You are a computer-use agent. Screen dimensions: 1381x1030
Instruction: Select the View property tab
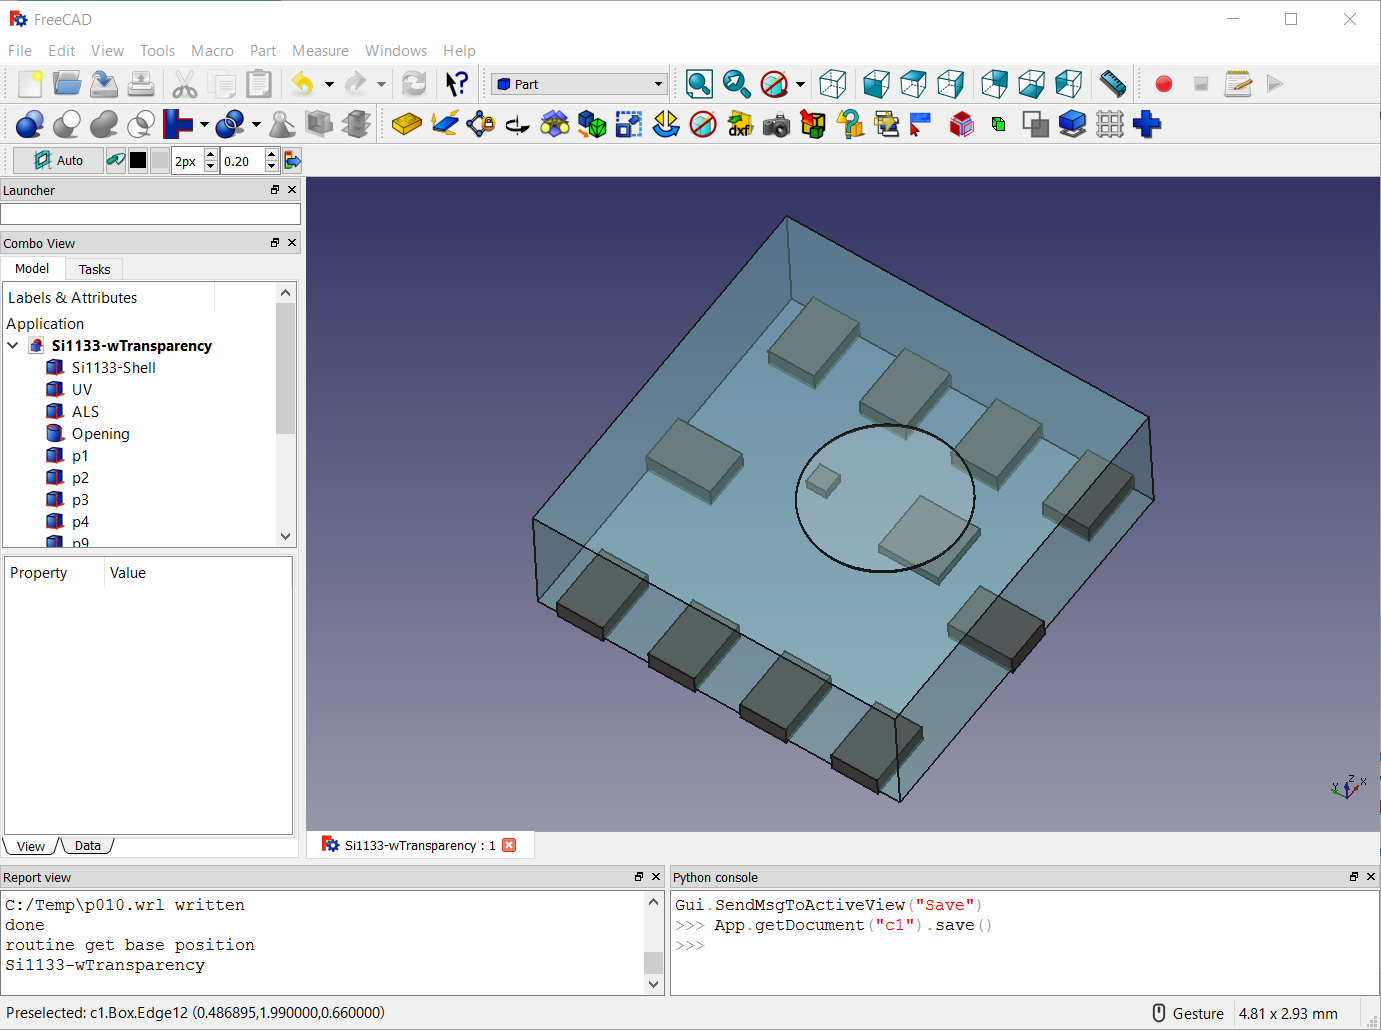31,846
